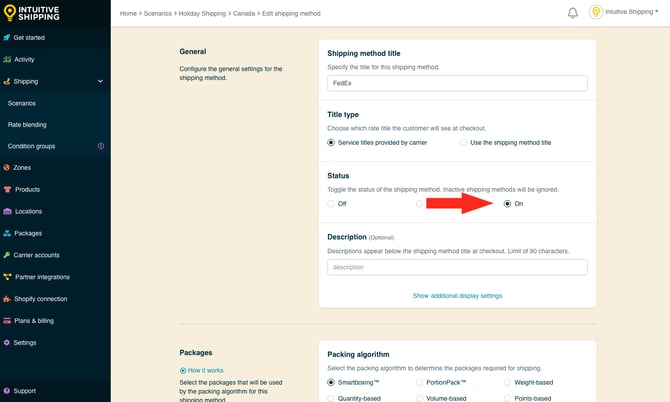This screenshot has width=670, height=402.
Task: Click the notification bell icon
Action: (x=573, y=13)
